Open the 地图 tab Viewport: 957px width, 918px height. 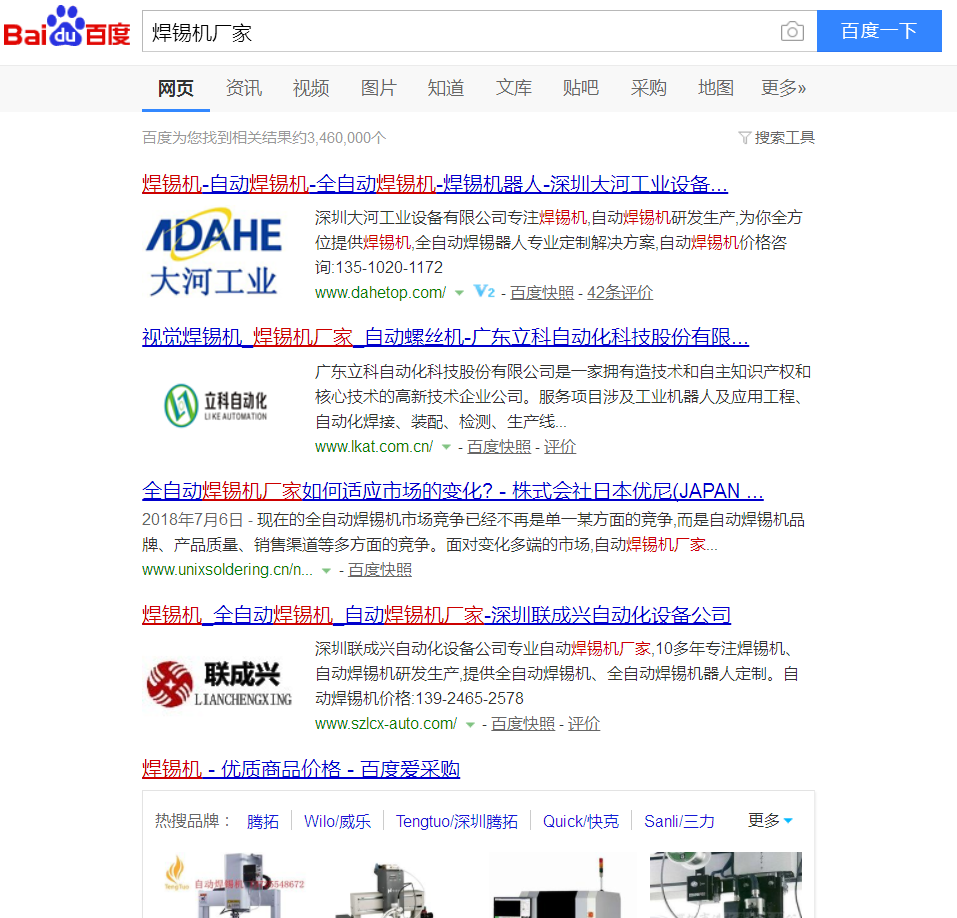click(x=715, y=89)
